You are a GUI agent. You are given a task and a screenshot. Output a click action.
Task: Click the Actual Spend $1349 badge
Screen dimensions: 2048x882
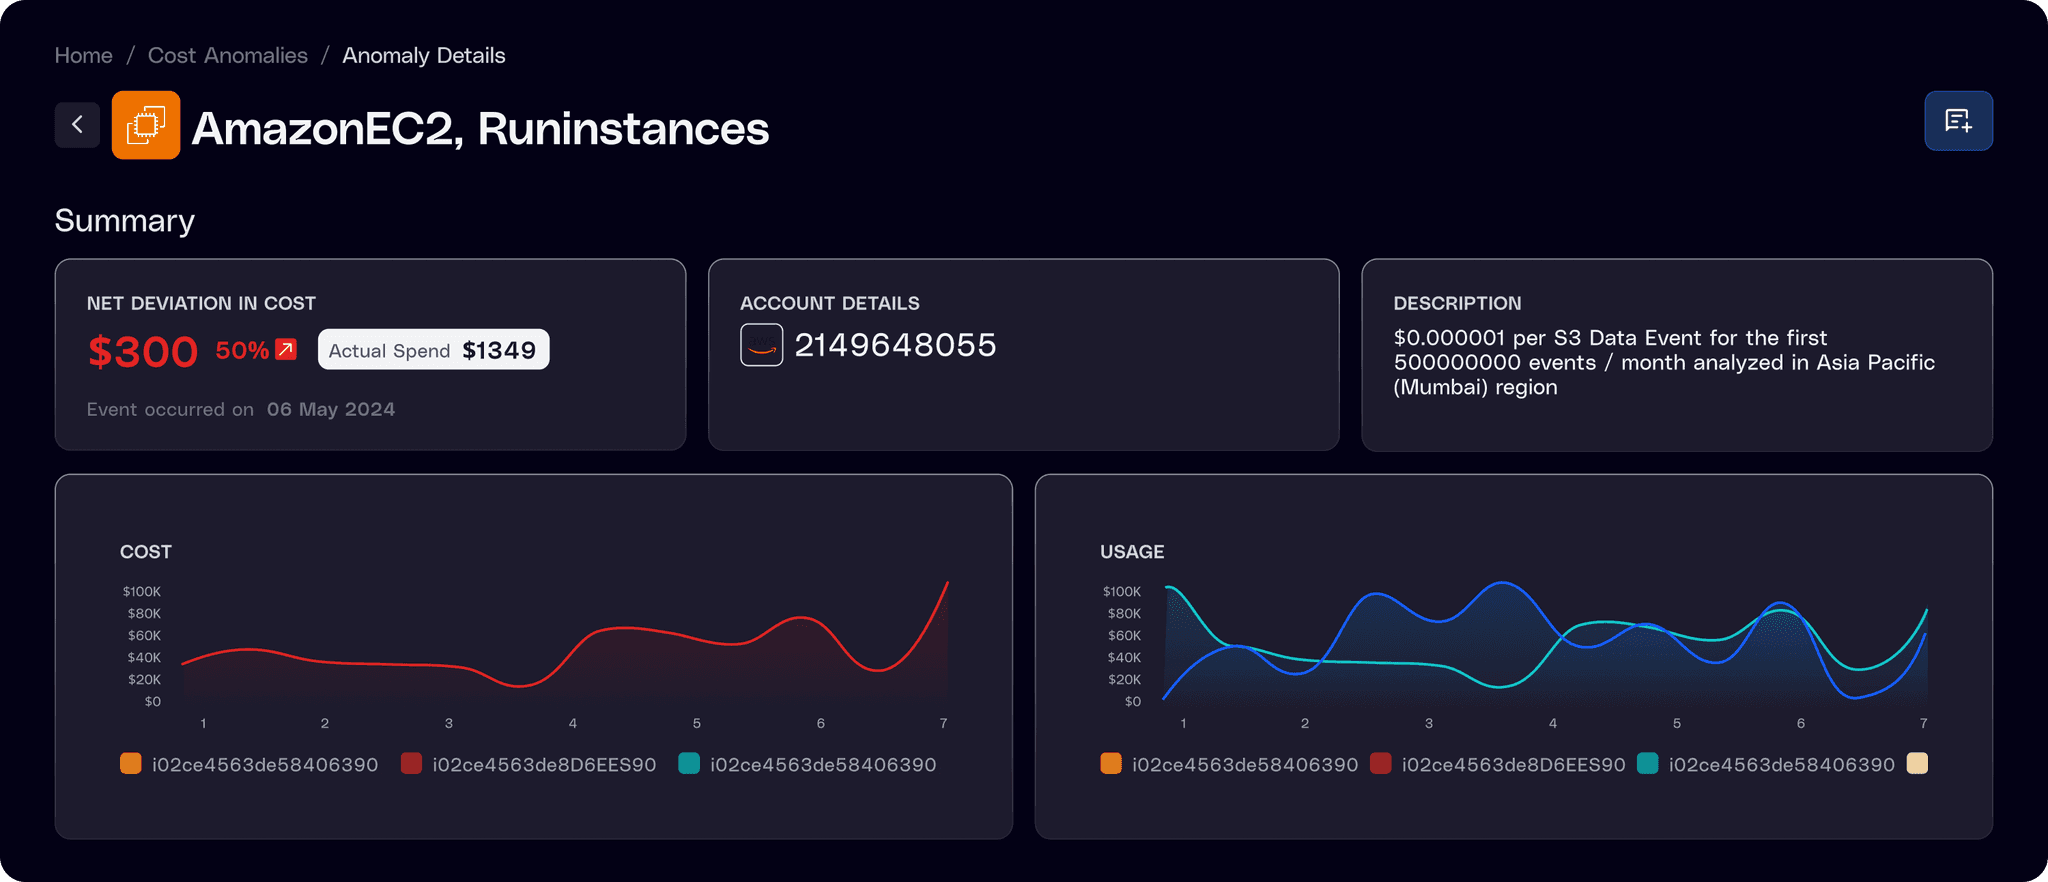tap(433, 350)
